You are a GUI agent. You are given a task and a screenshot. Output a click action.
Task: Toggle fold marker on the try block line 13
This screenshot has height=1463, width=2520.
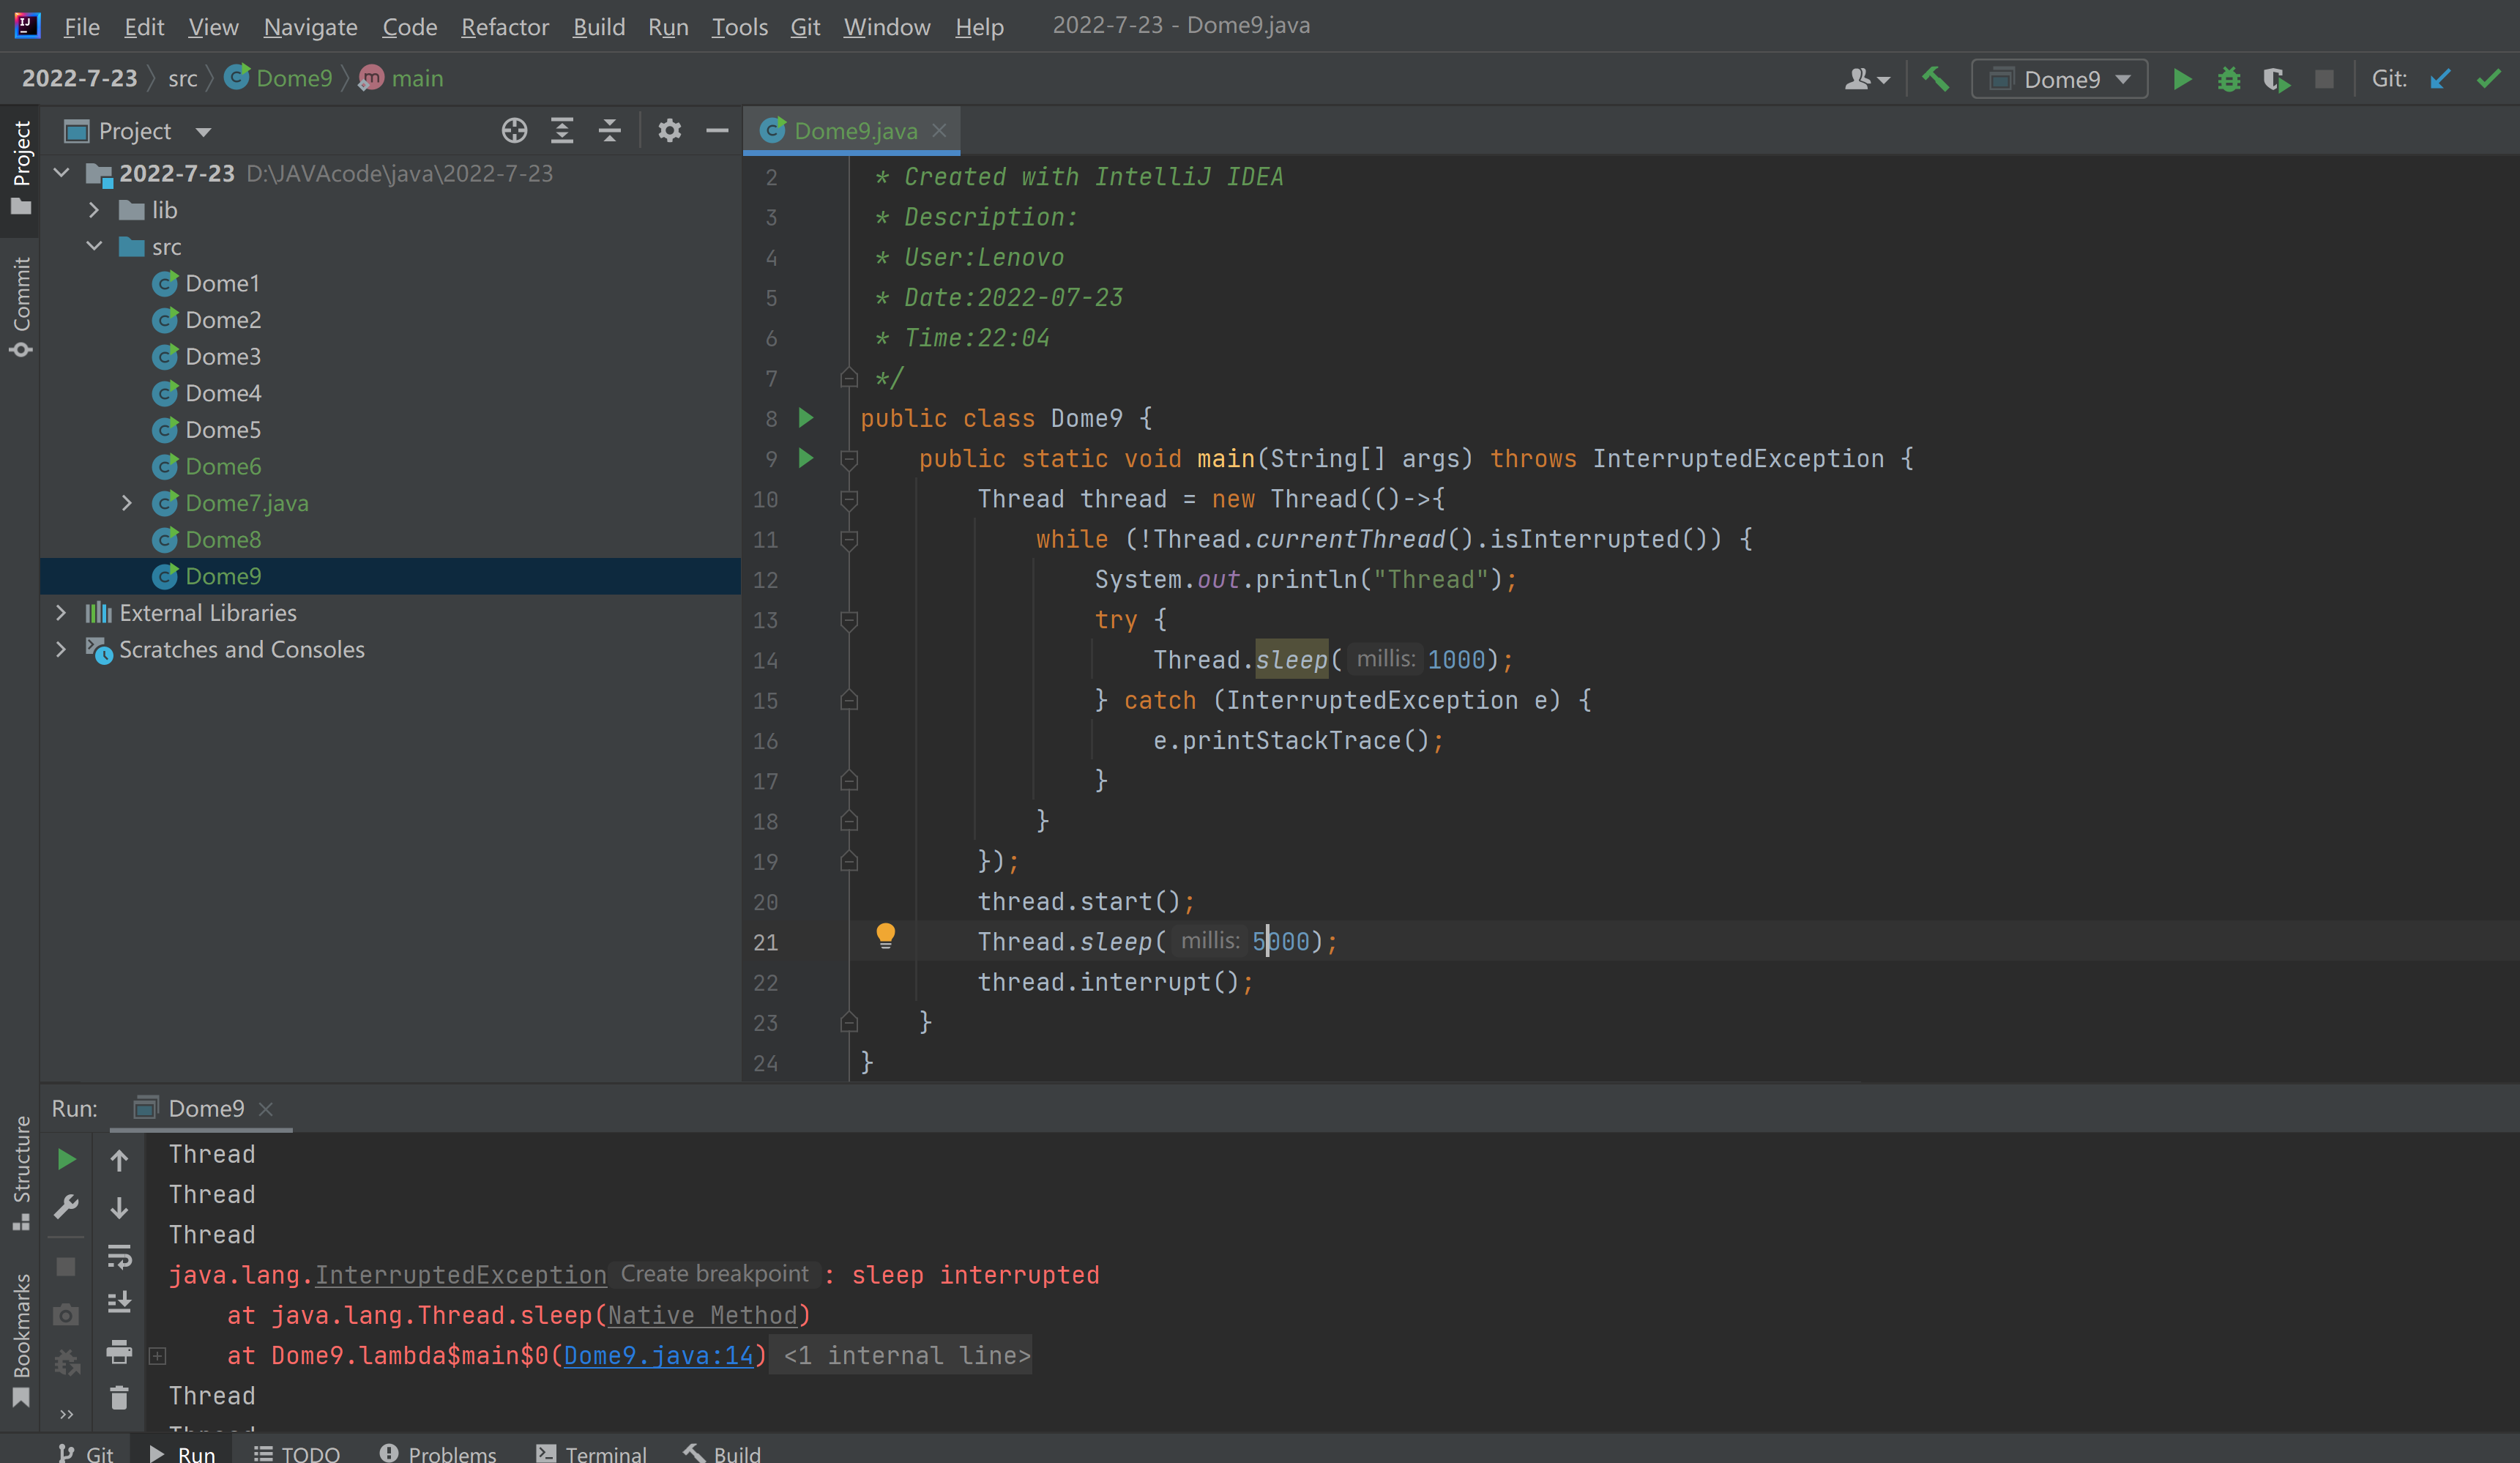point(849,620)
